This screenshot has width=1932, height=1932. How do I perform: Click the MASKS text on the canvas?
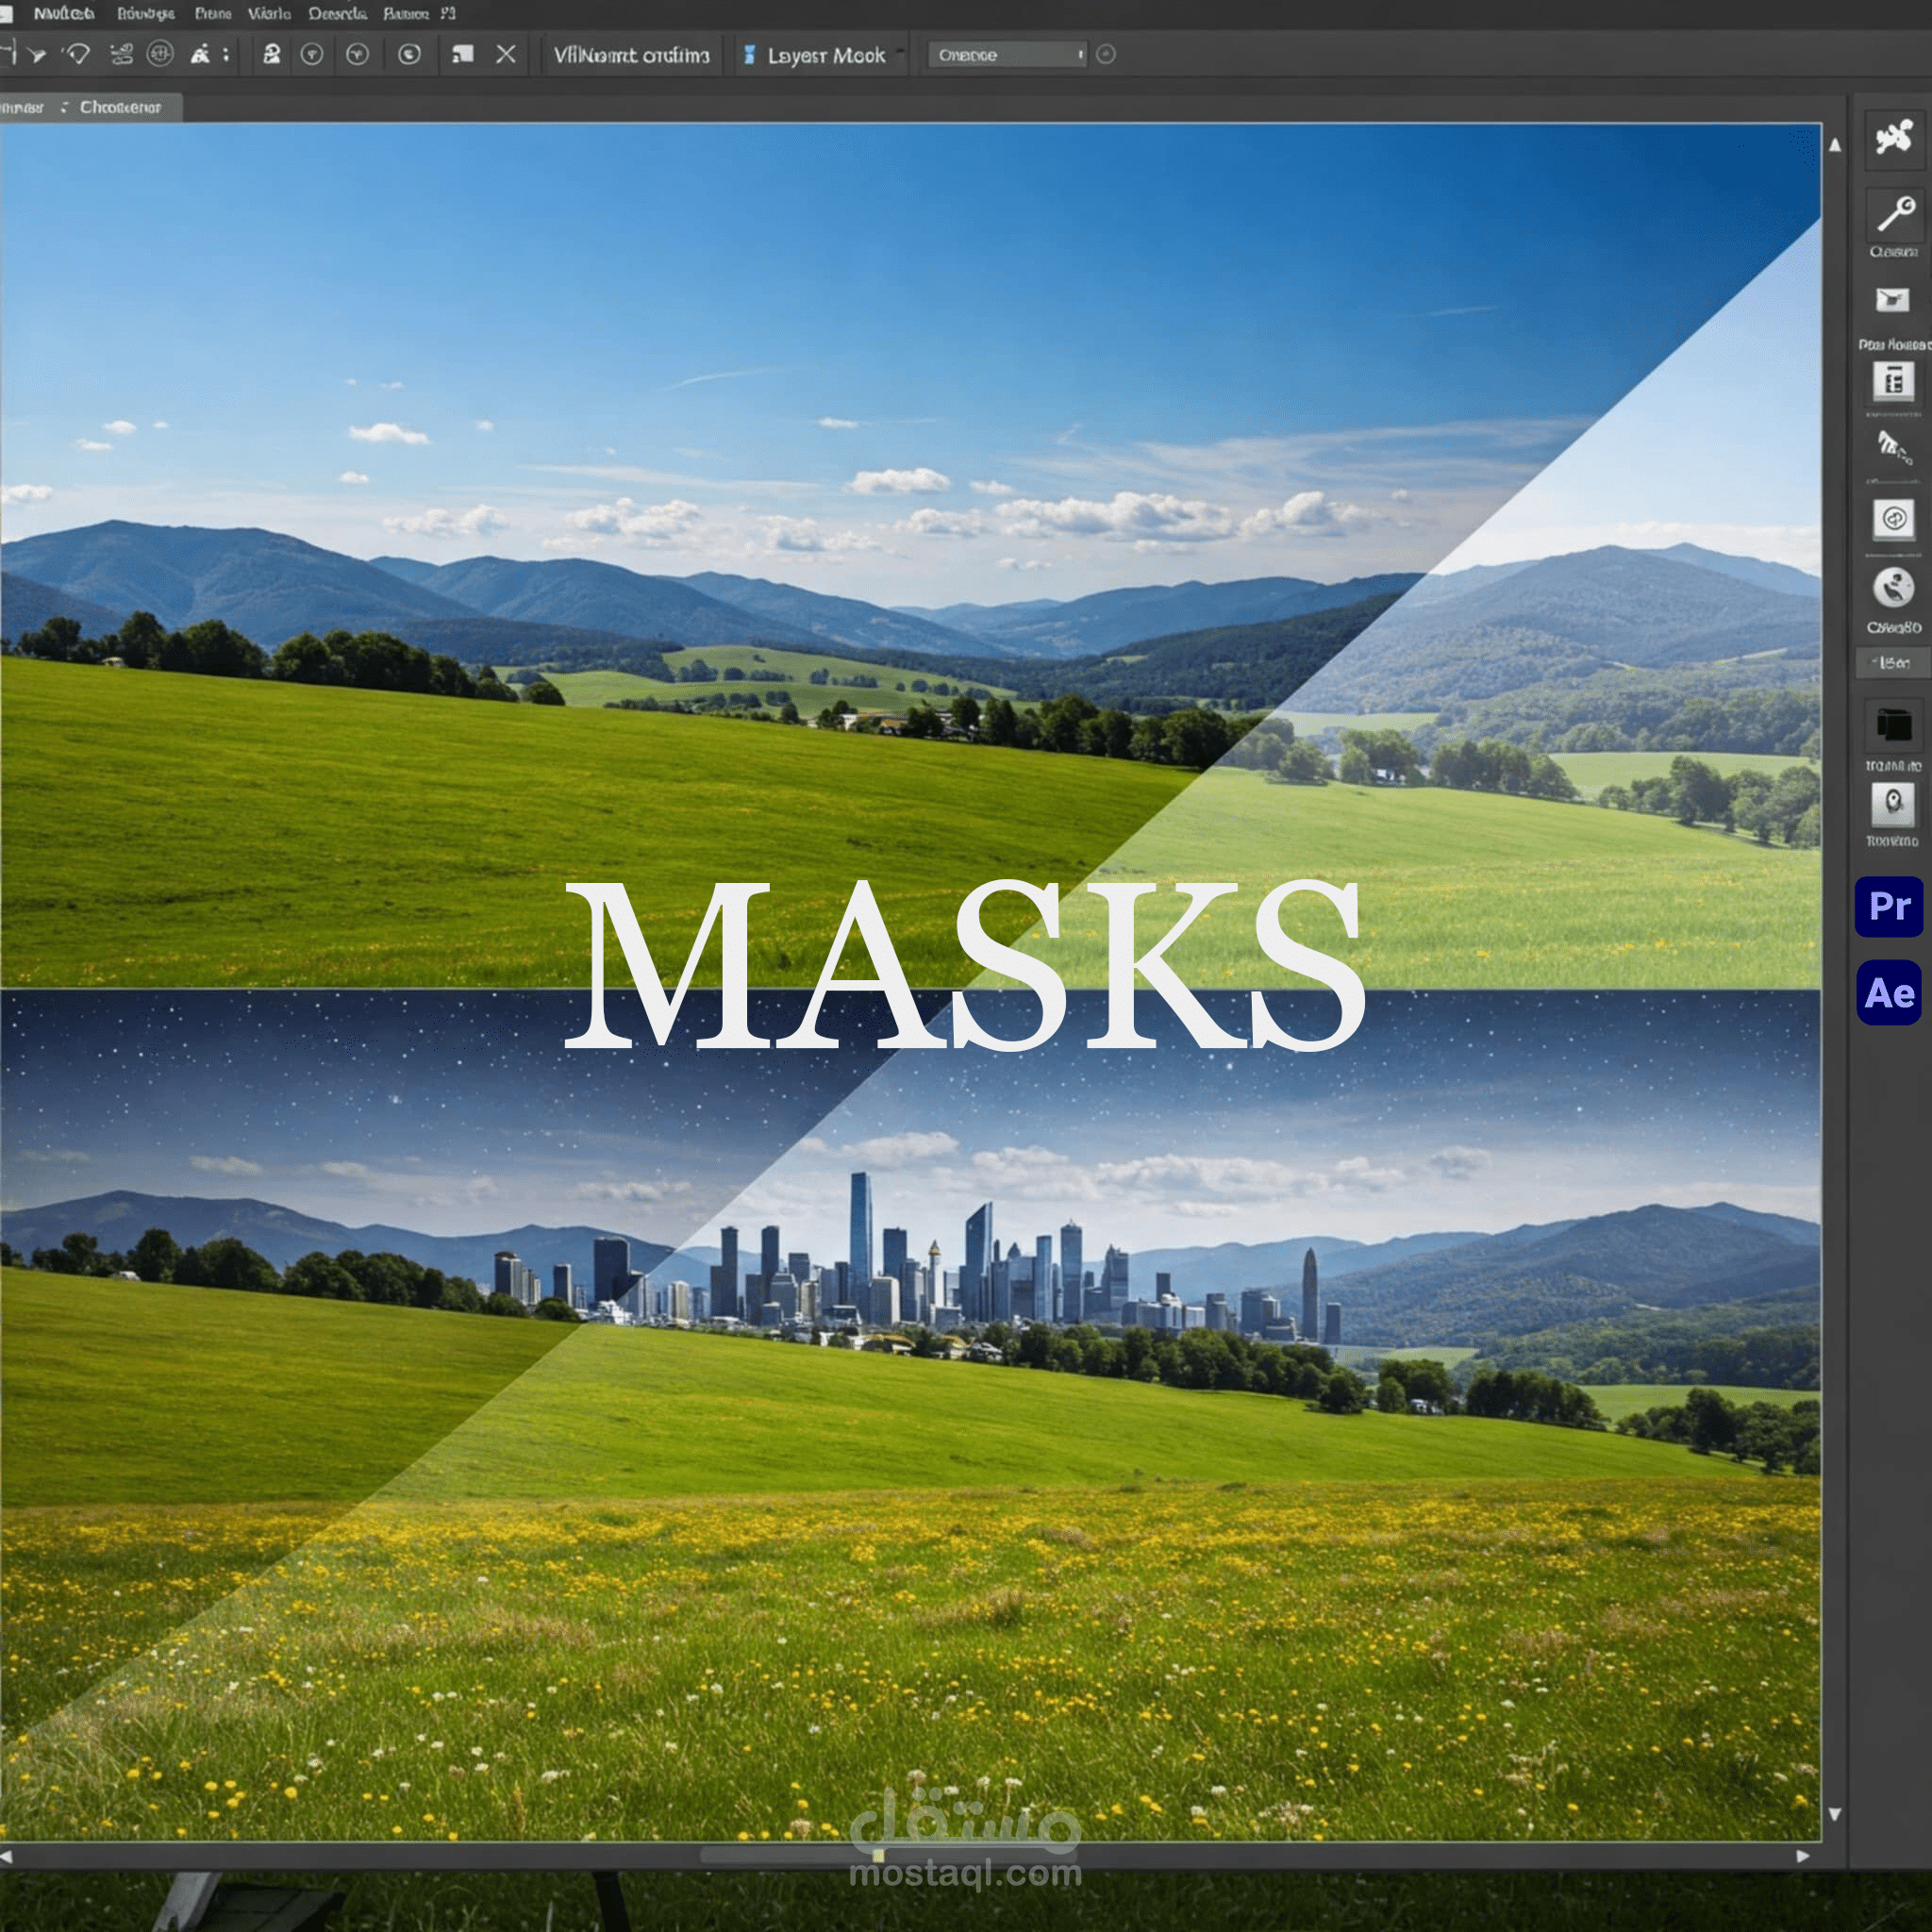[965, 965]
